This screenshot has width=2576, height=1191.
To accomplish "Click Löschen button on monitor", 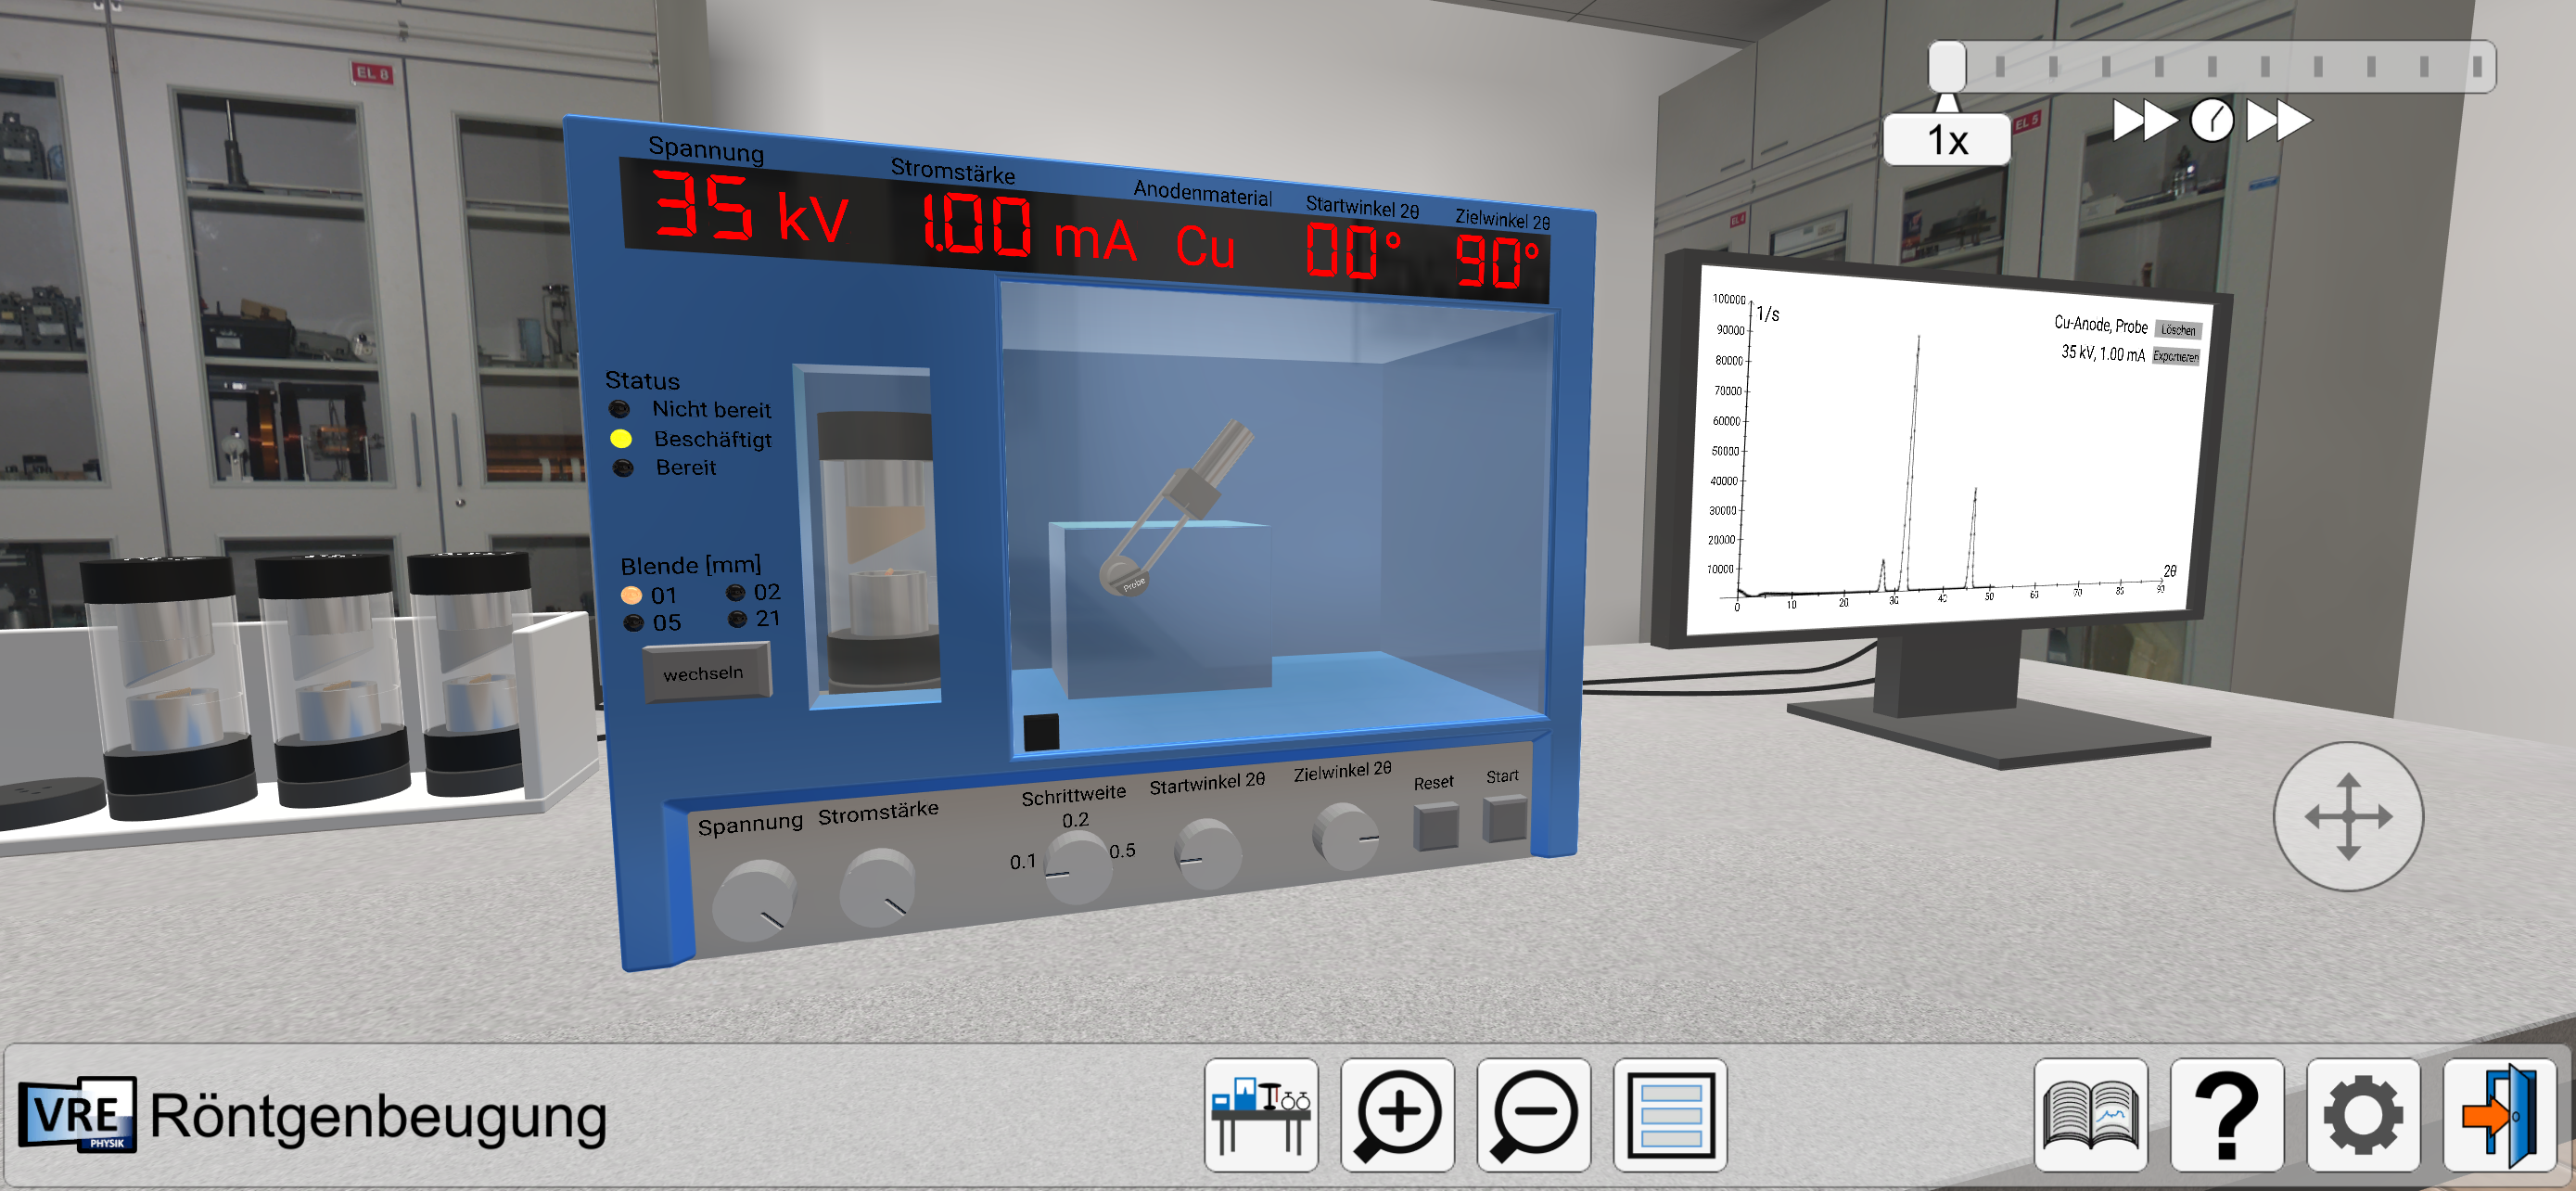I will (x=2177, y=330).
